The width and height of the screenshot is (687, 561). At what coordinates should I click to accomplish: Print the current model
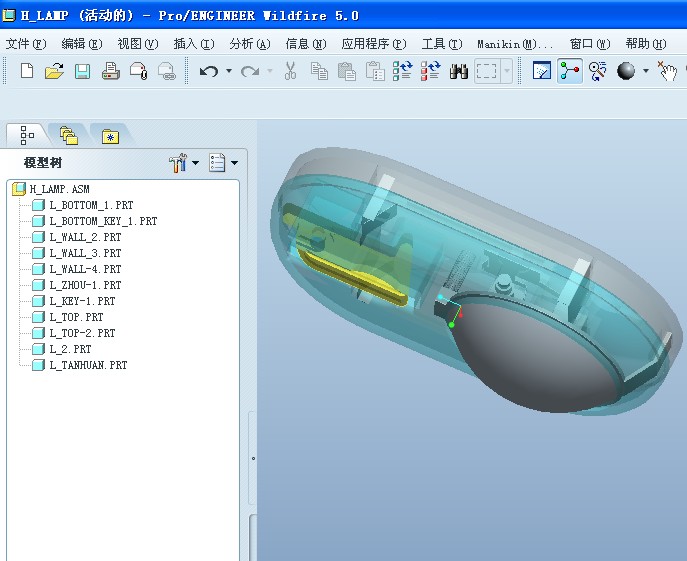point(110,71)
